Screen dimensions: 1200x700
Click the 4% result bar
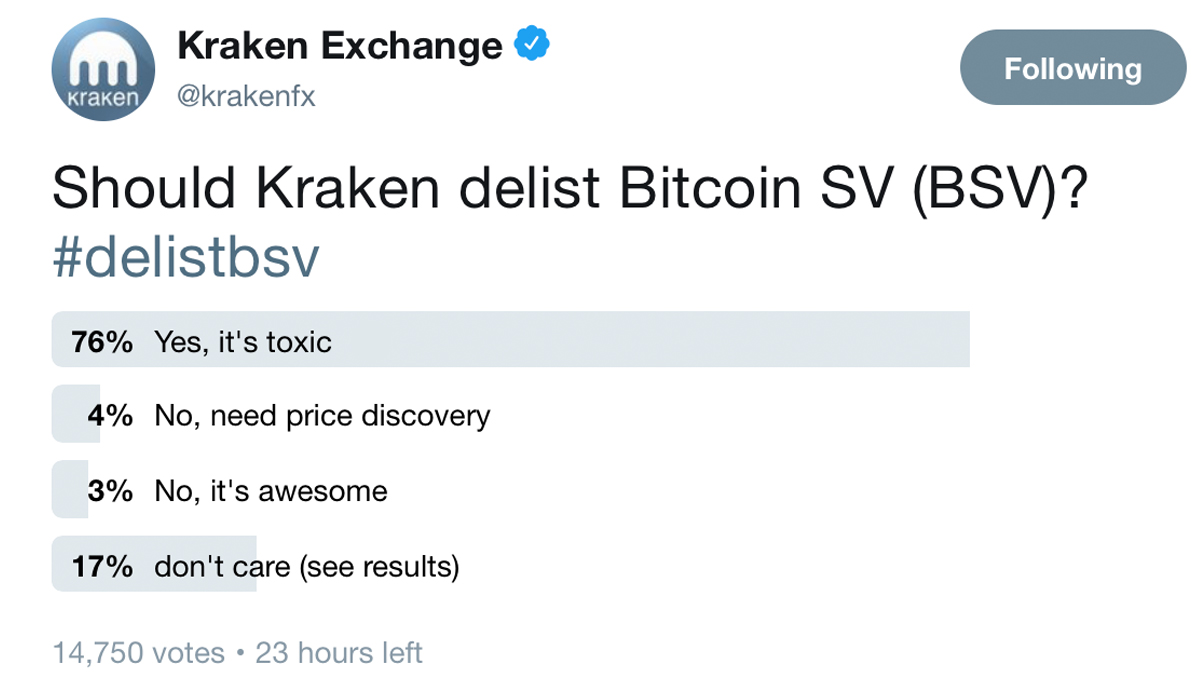point(74,415)
